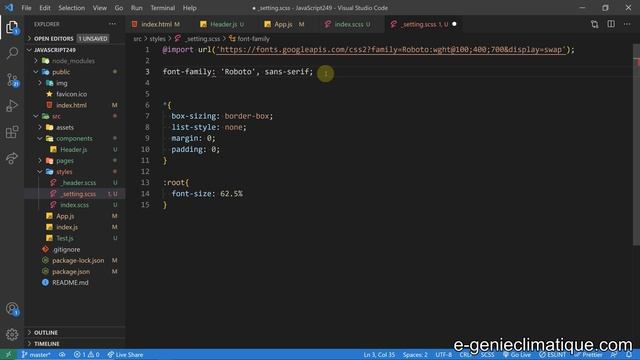640x360 pixels.
Task: Click the editor vertical scrollbar
Action: (636, 143)
